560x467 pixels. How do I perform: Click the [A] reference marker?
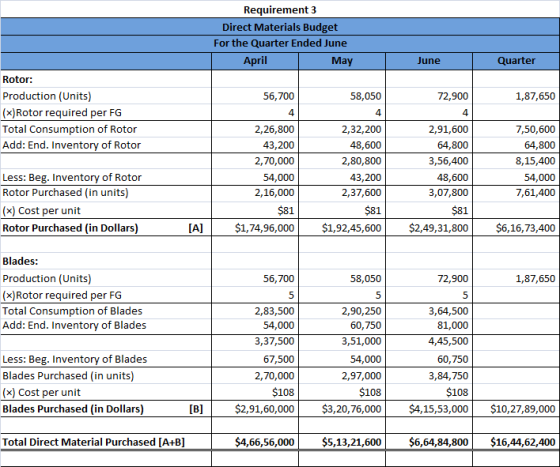point(196,228)
